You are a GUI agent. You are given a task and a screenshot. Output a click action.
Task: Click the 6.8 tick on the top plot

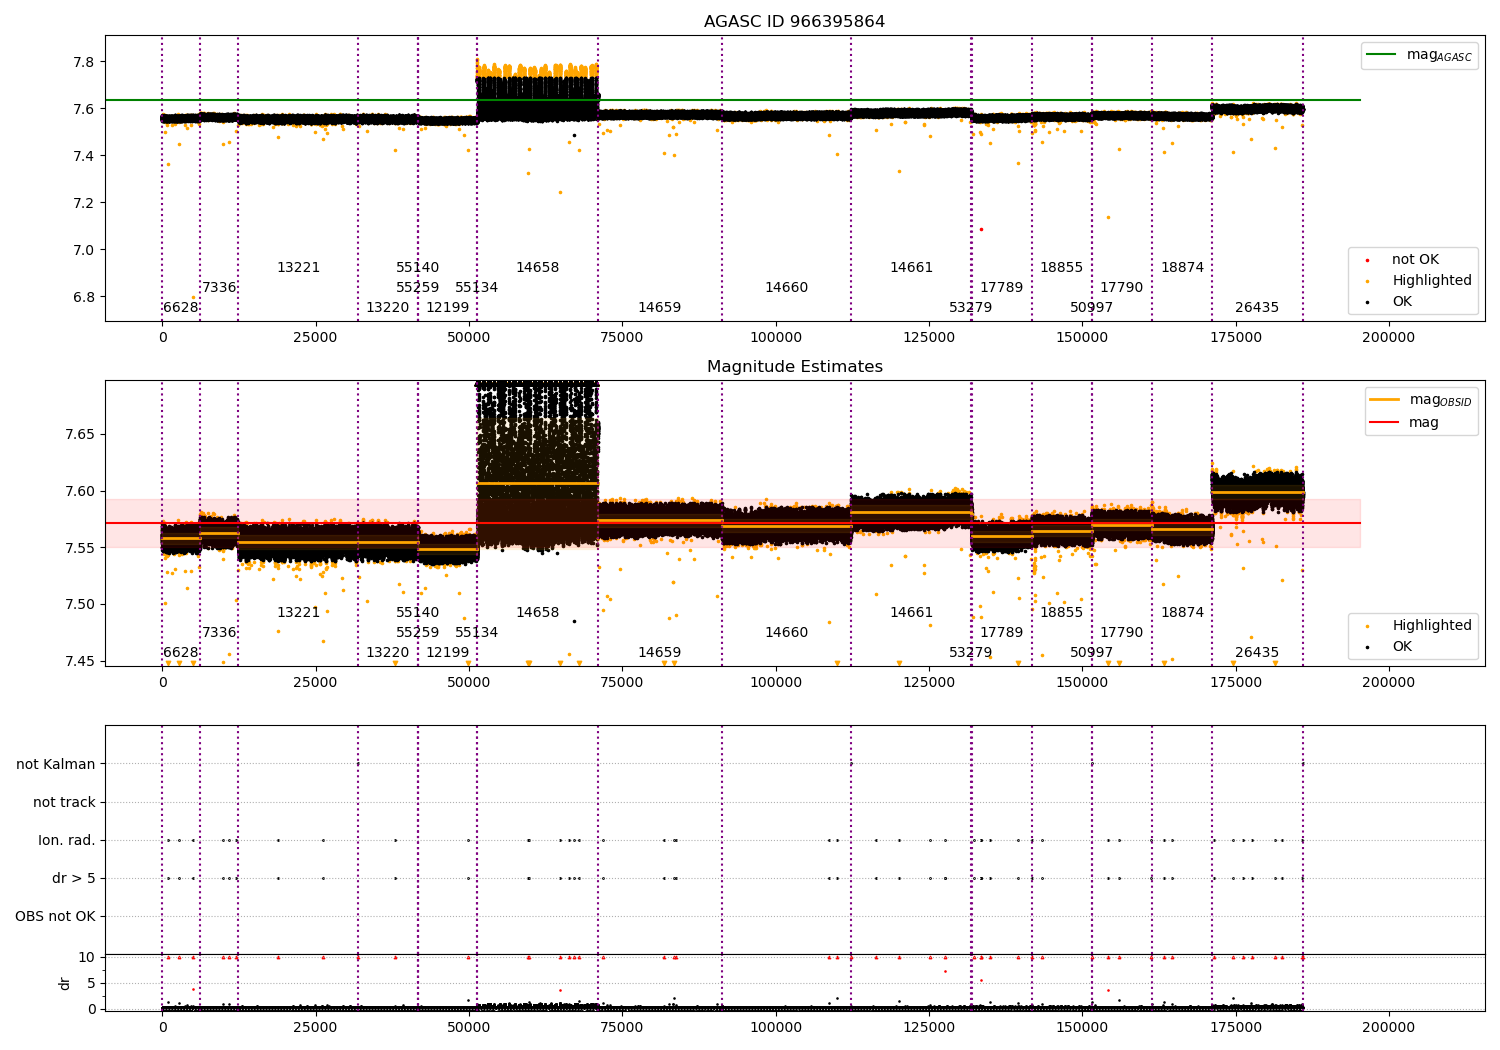(x=83, y=297)
